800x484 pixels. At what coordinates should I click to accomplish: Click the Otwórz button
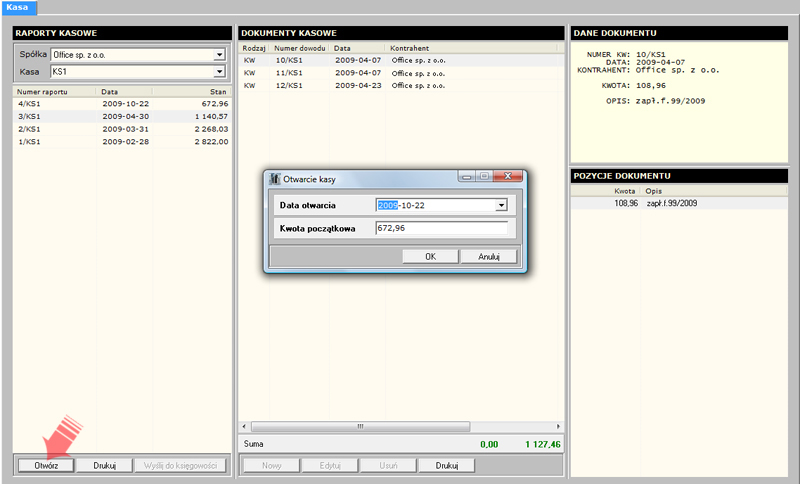pos(46,466)
